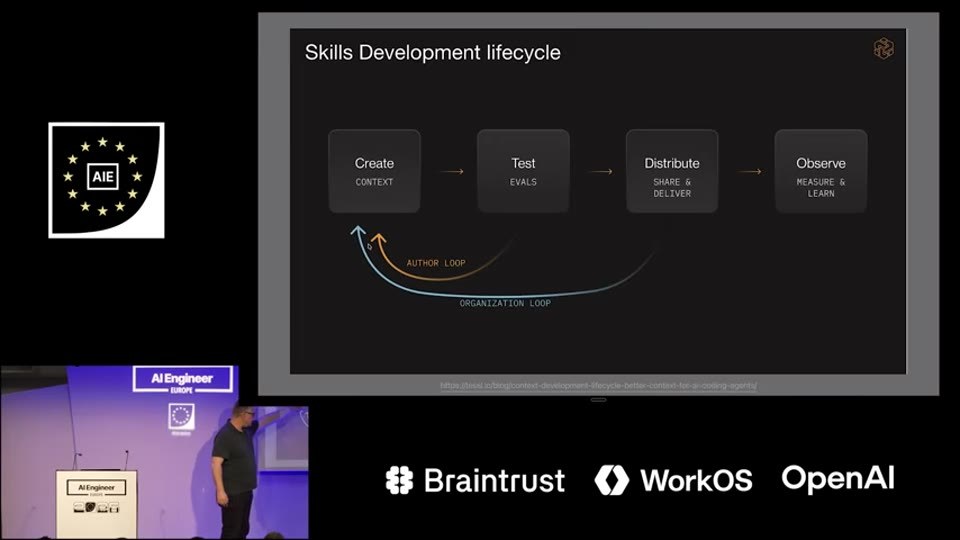Click the "ORGANIZATION LOOP" label
960x540 pixels.
[505, 303]
